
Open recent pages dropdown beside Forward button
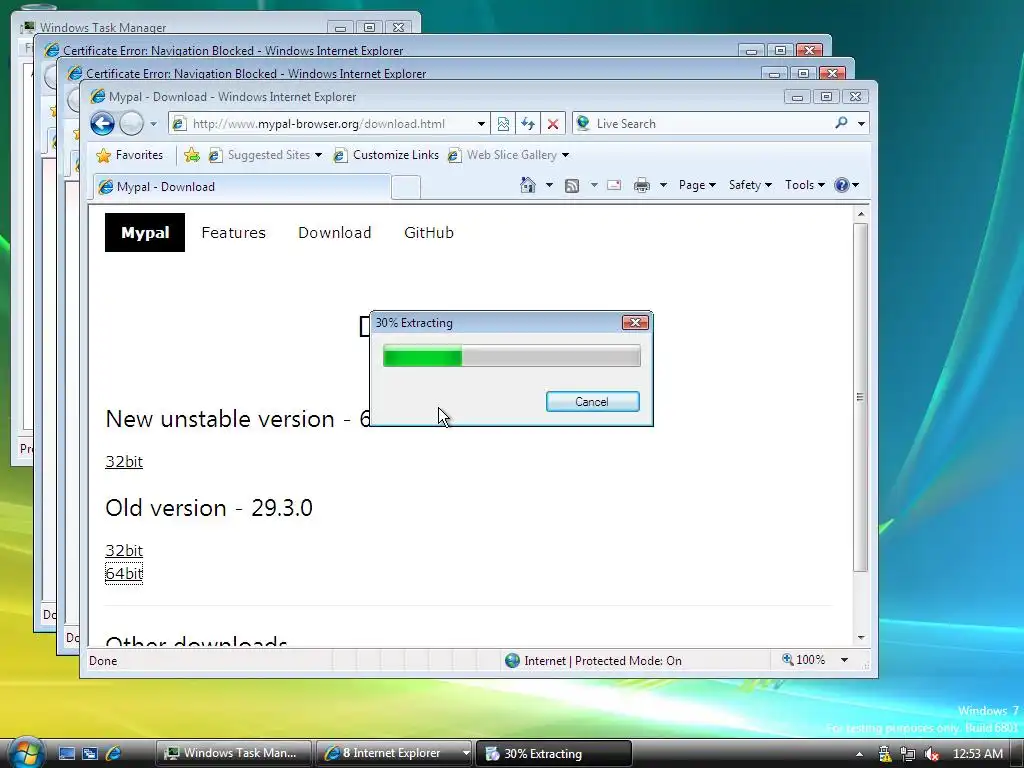coord(153,123)
